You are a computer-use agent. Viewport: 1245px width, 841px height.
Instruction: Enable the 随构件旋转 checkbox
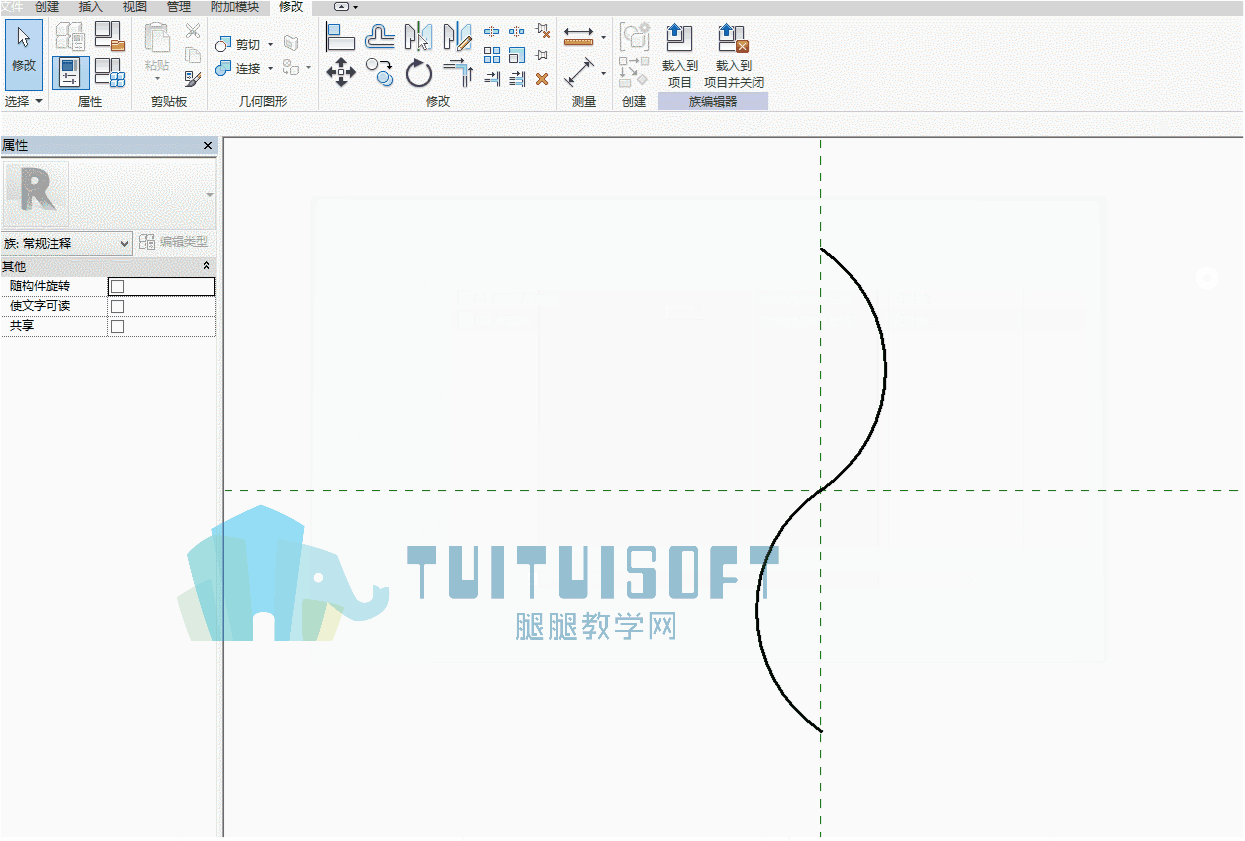[x=117, y=287]
